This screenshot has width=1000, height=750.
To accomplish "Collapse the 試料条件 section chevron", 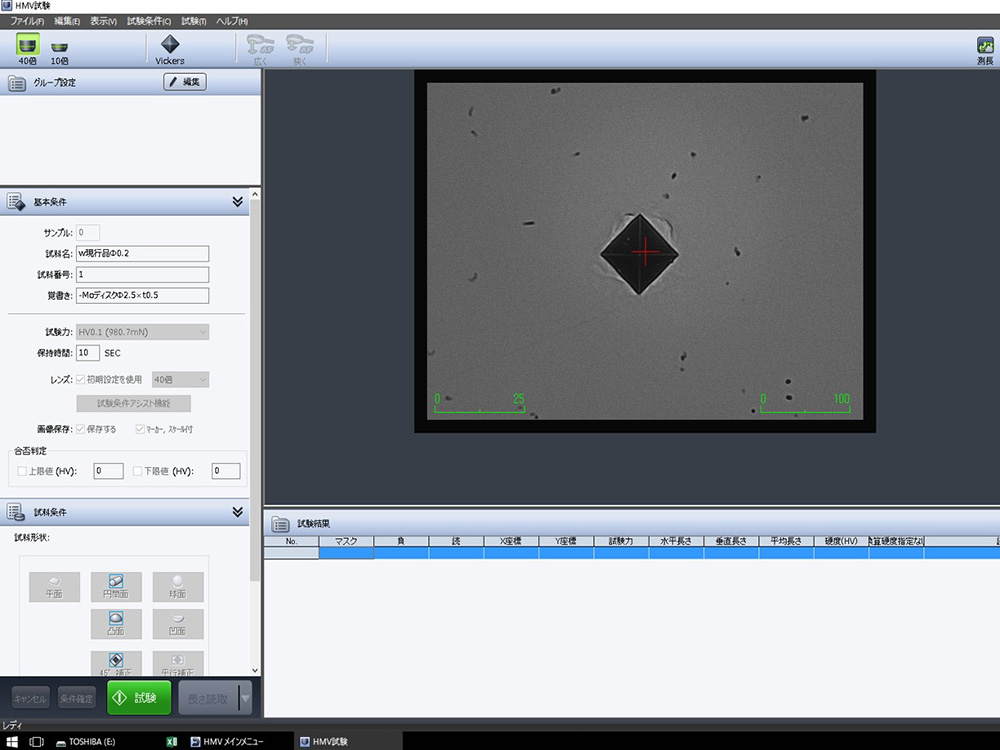I will pos(238,512).
